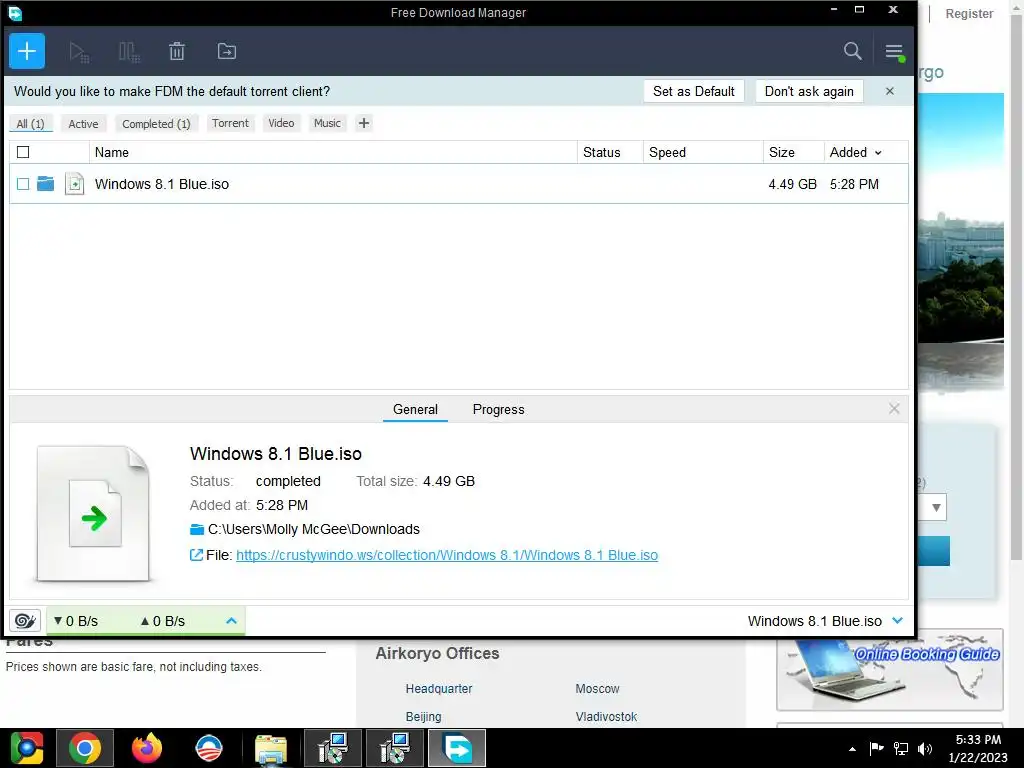
Task: Click the pause all downloads toolbar icon
Action: pos(129,52)
